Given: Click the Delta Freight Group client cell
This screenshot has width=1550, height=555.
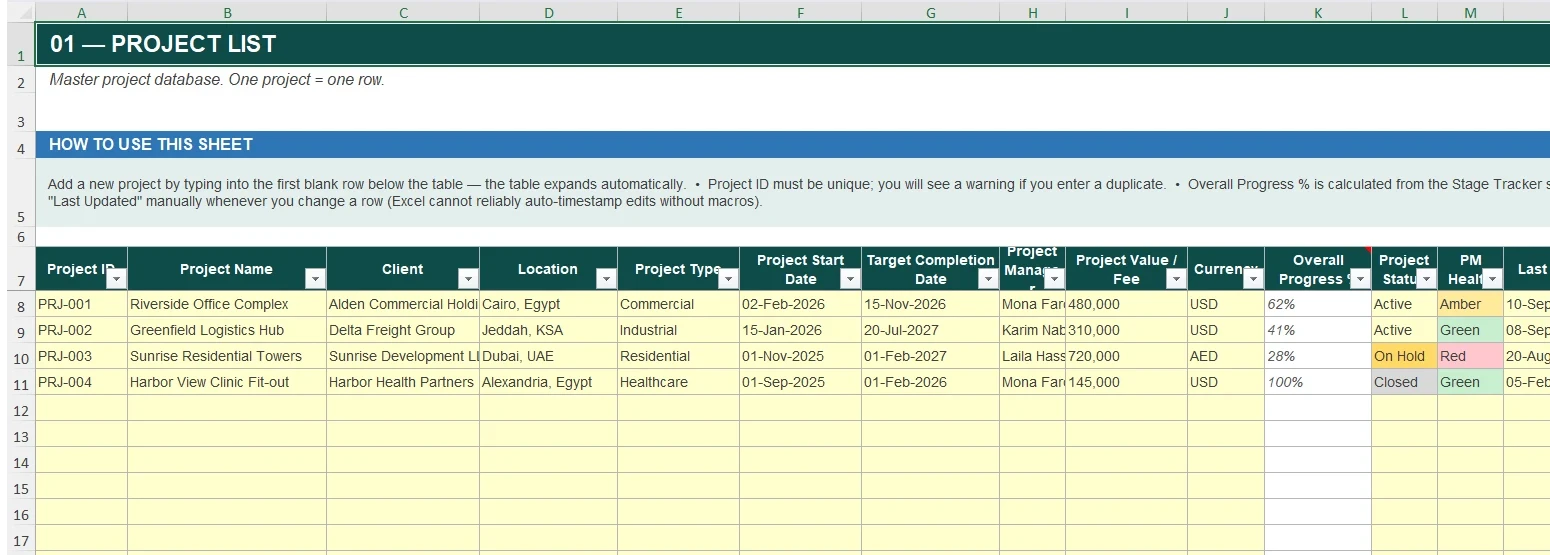Looking at the screenshot, I should coord(403,330).
